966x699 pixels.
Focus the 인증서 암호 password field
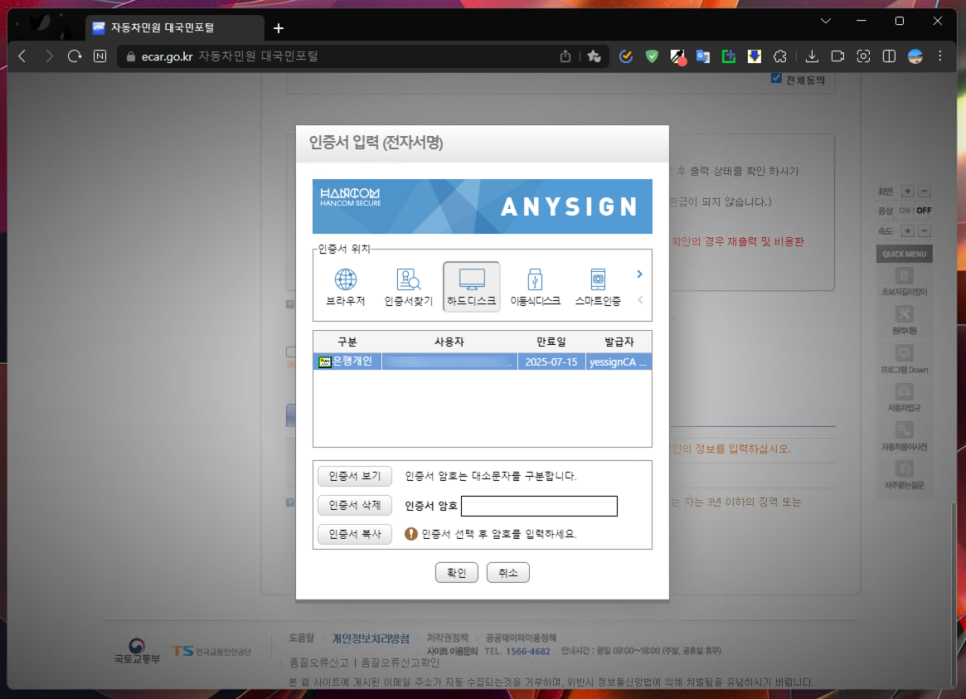[539, 506]
